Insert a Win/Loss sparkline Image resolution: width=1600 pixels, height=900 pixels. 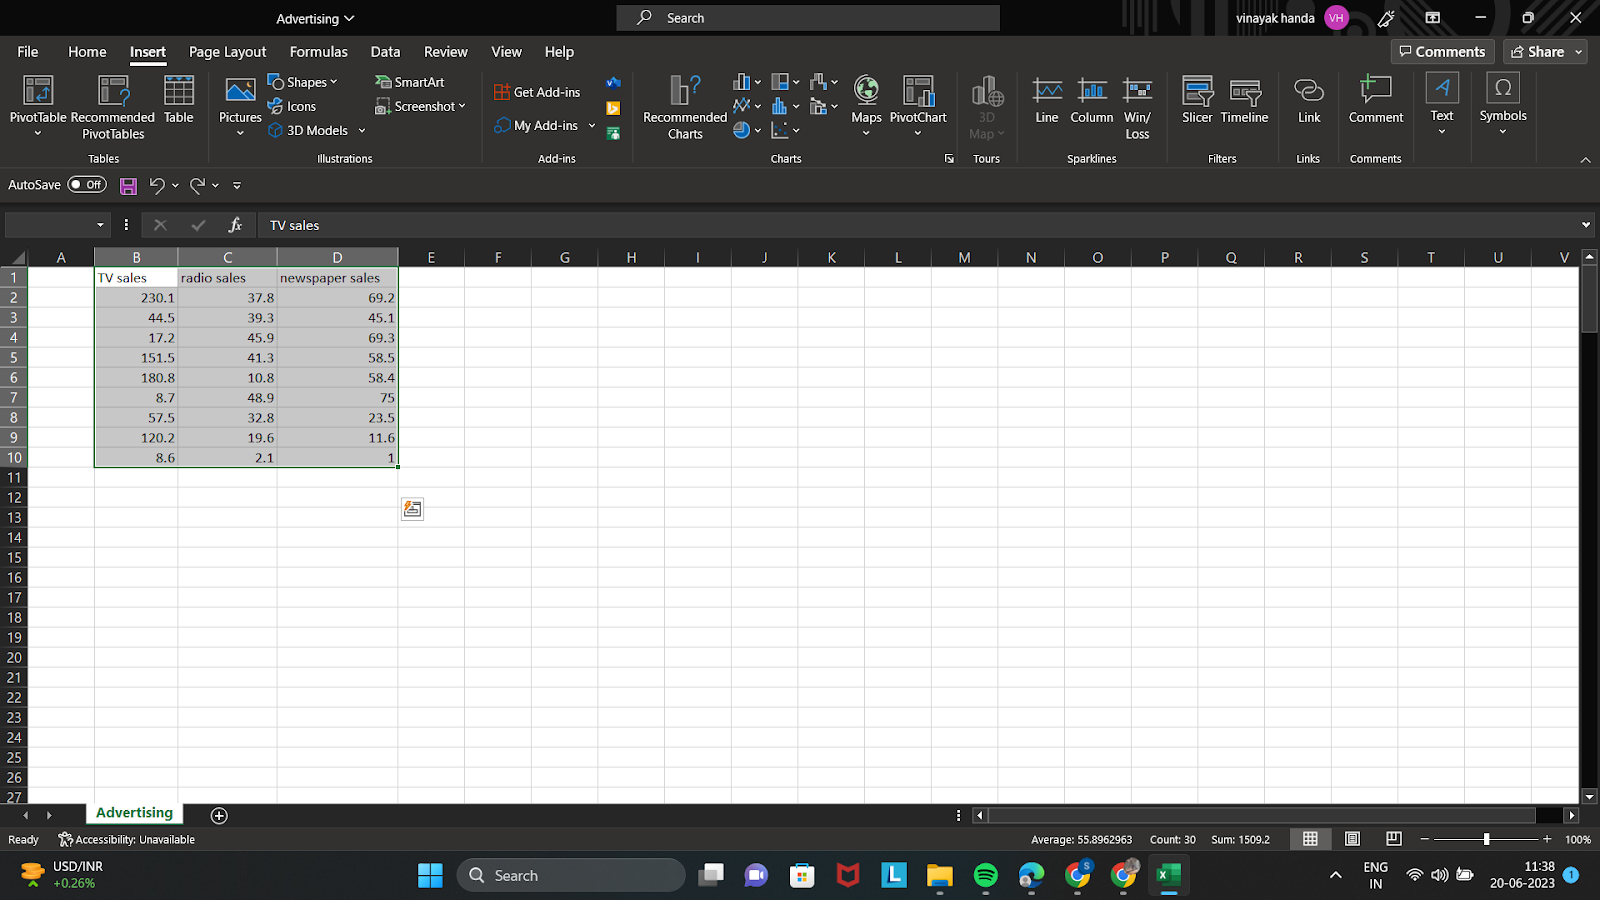pyautogui.click(x=1137, y=95)
